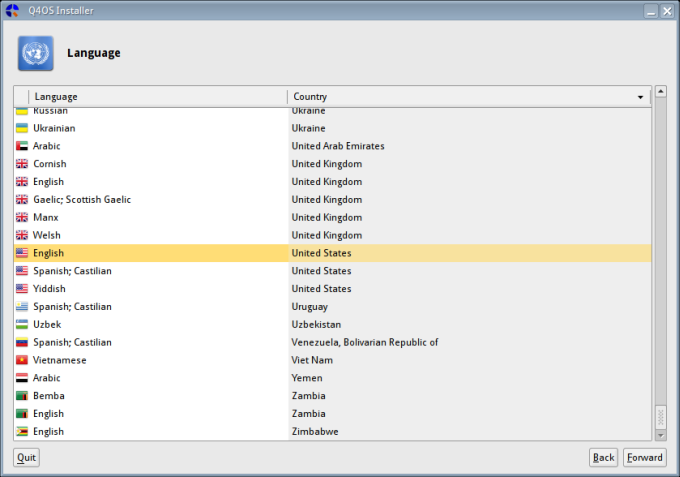Image resolution: width=680 pixels, height=477 pixels.
Task: Click the Uzbekistan flag icon
Action: tap(22, 325)
